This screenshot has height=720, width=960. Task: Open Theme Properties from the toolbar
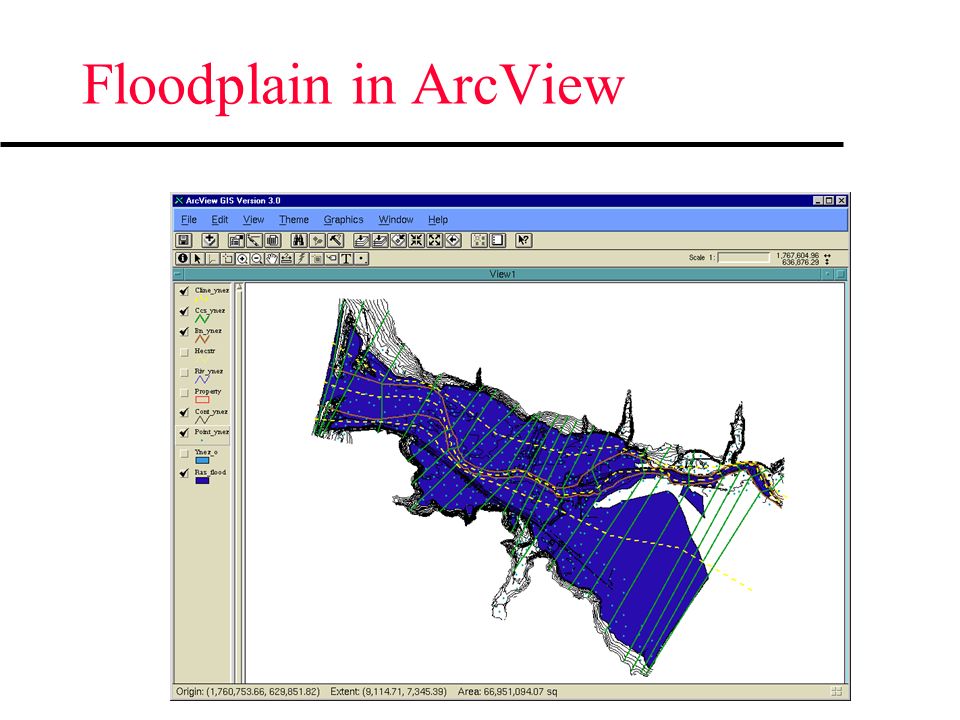tap(236, 240)
